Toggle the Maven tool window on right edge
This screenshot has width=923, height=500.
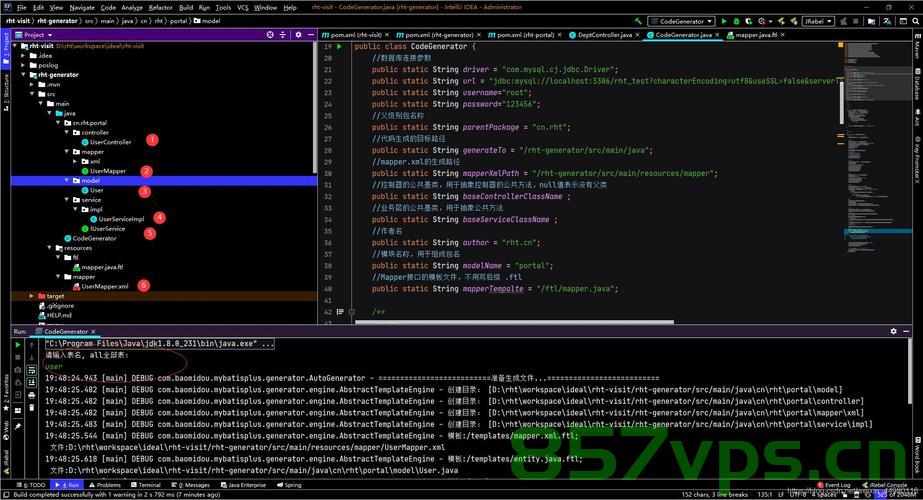pos(917,46)
